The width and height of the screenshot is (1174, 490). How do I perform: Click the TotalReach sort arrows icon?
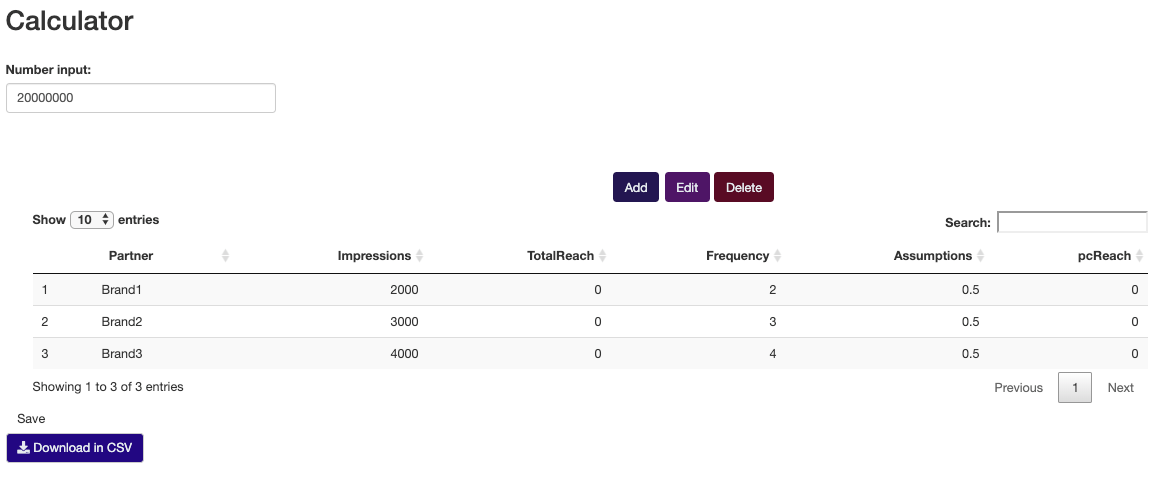603,256
